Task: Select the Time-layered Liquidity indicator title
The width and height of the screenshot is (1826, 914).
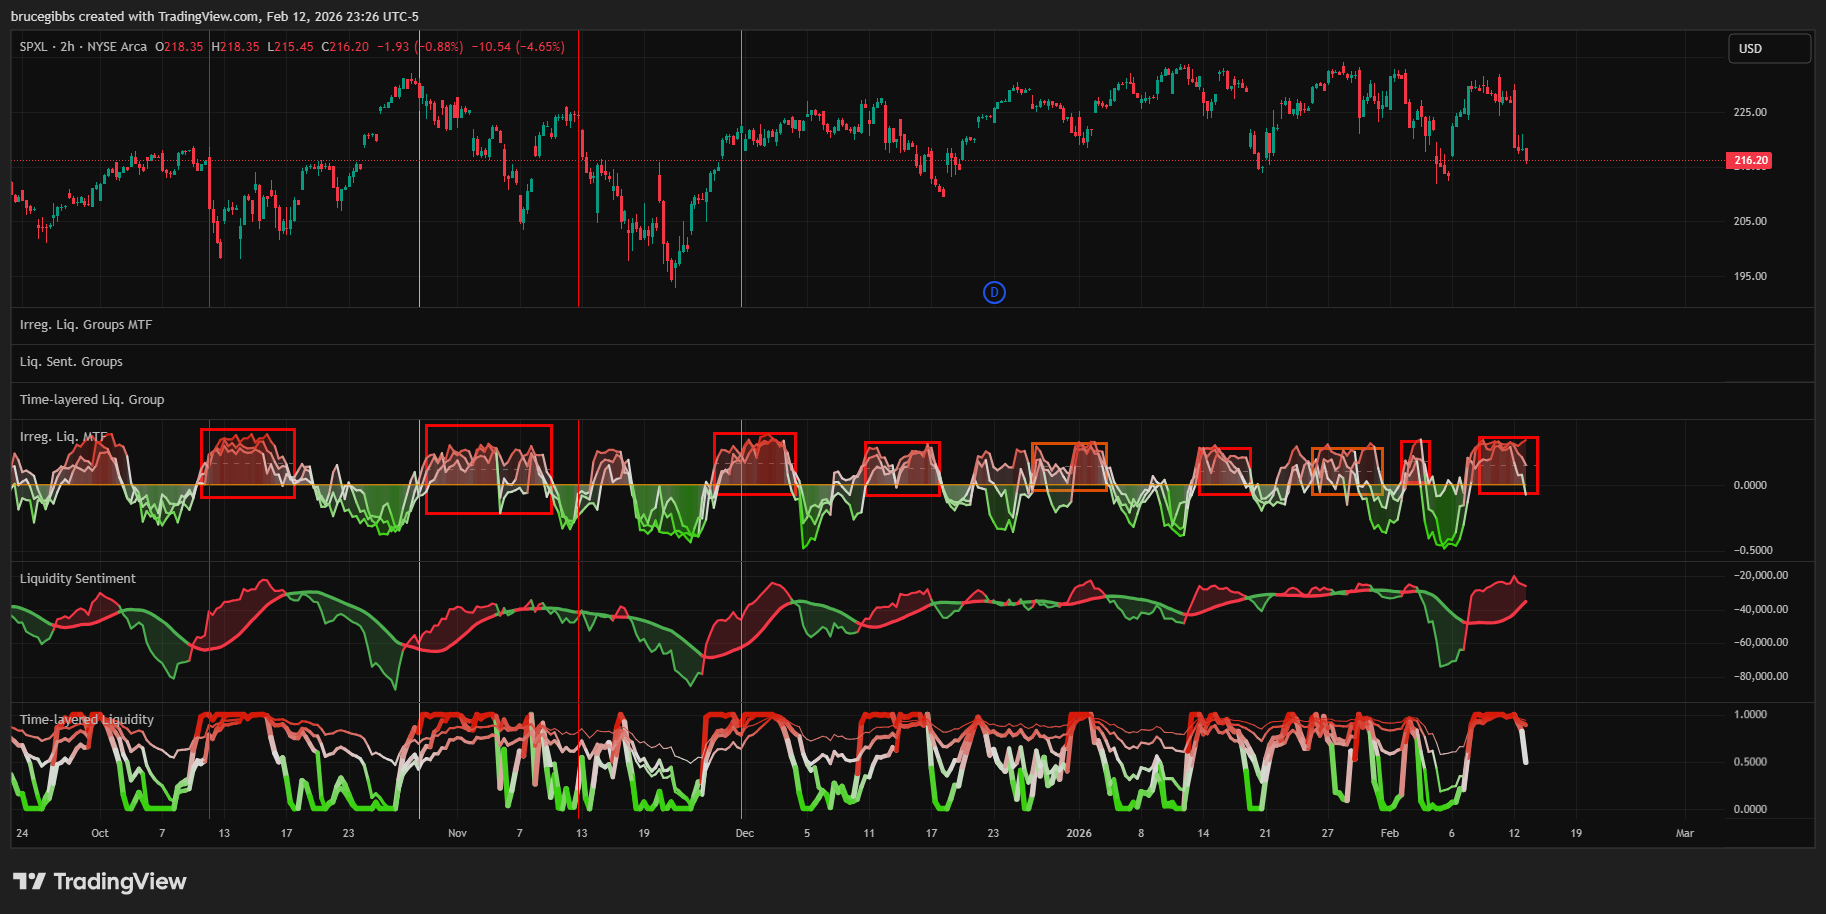Action: (x=87, y=720)
